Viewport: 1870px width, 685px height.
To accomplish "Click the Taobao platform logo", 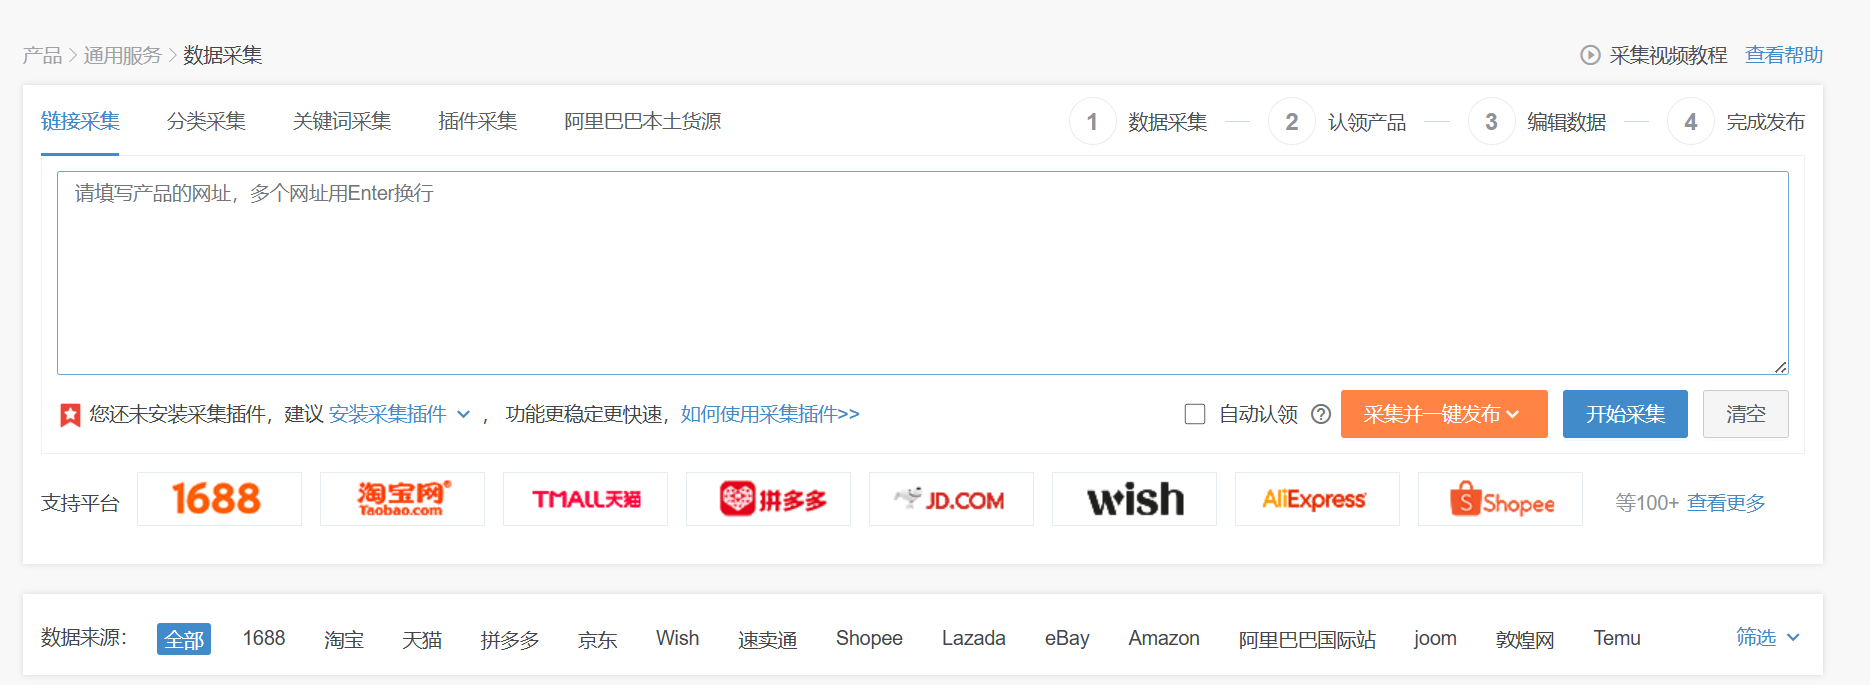I will point(402,499).
